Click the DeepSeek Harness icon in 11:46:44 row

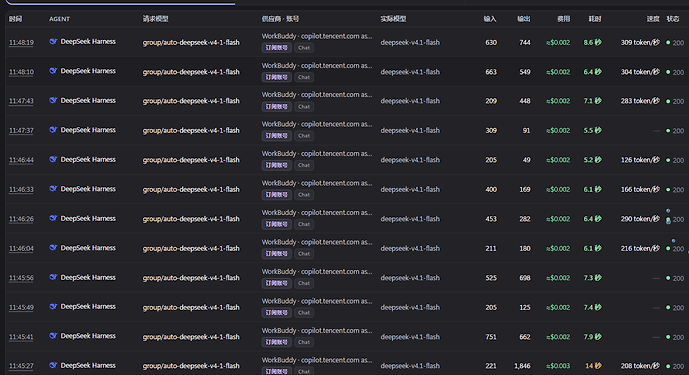(53, 160)
